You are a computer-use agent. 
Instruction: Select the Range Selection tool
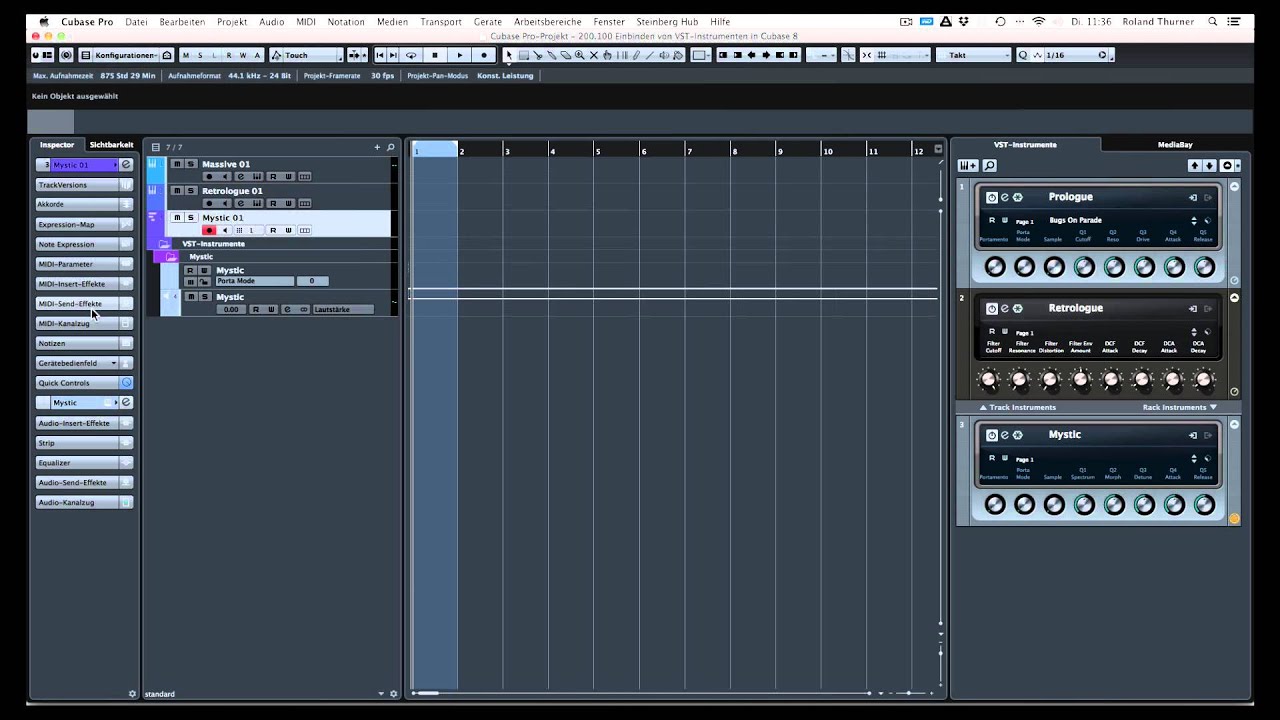coord(524,55)
